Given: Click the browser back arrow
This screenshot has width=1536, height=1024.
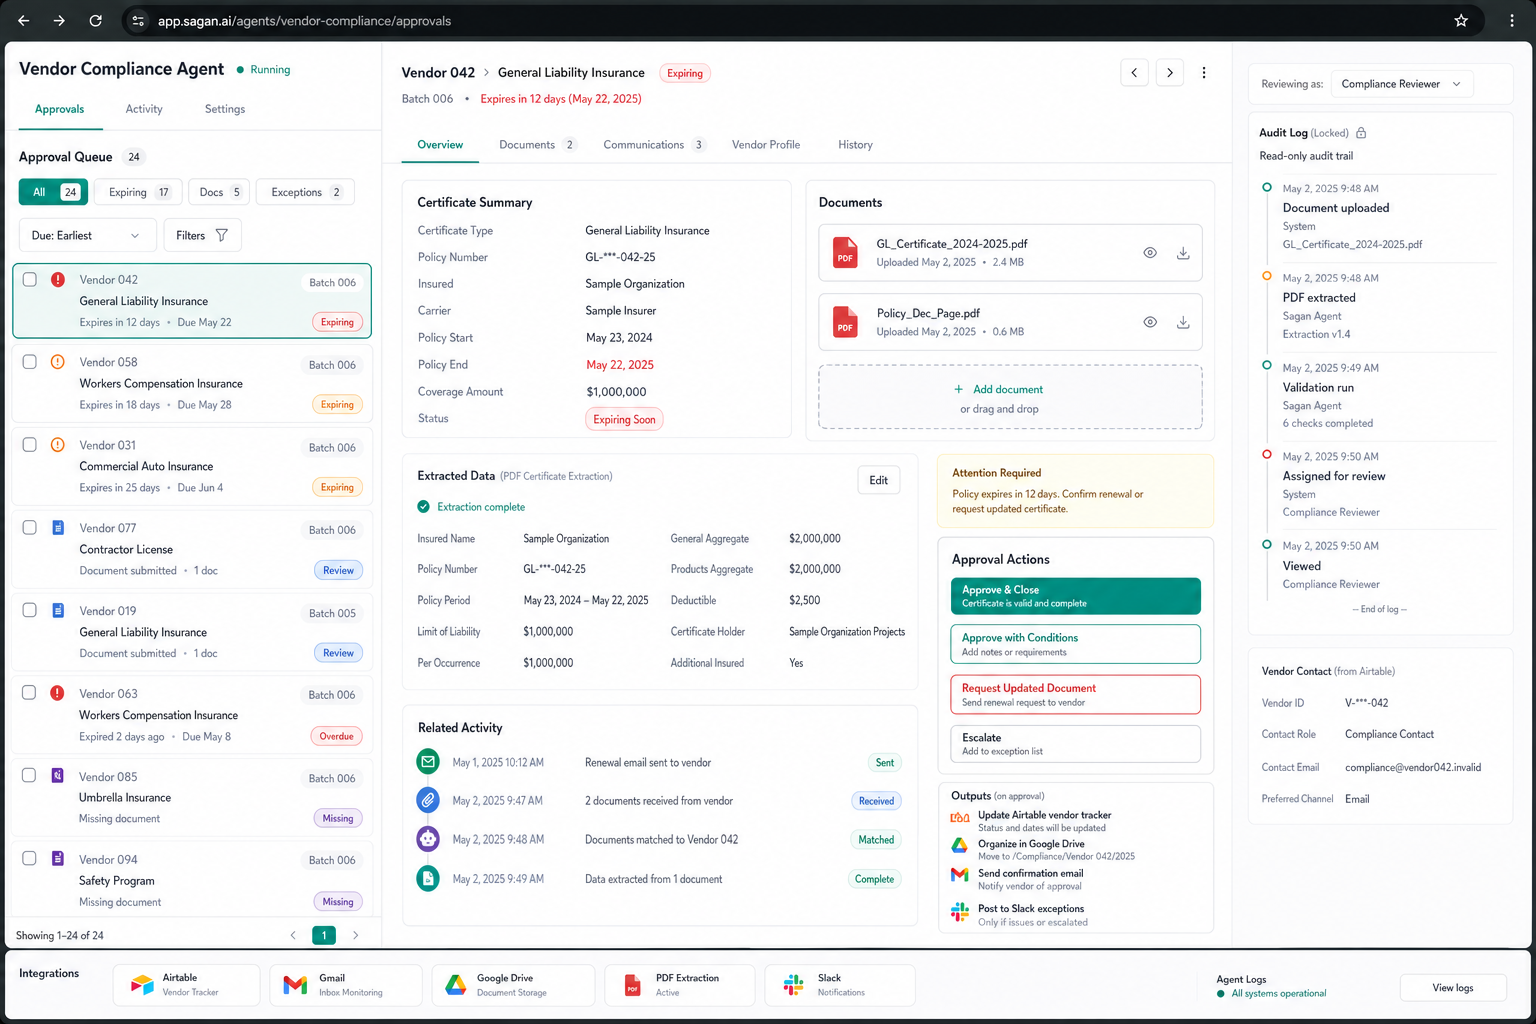Looking at the screenshot, I should pos(24,20).
